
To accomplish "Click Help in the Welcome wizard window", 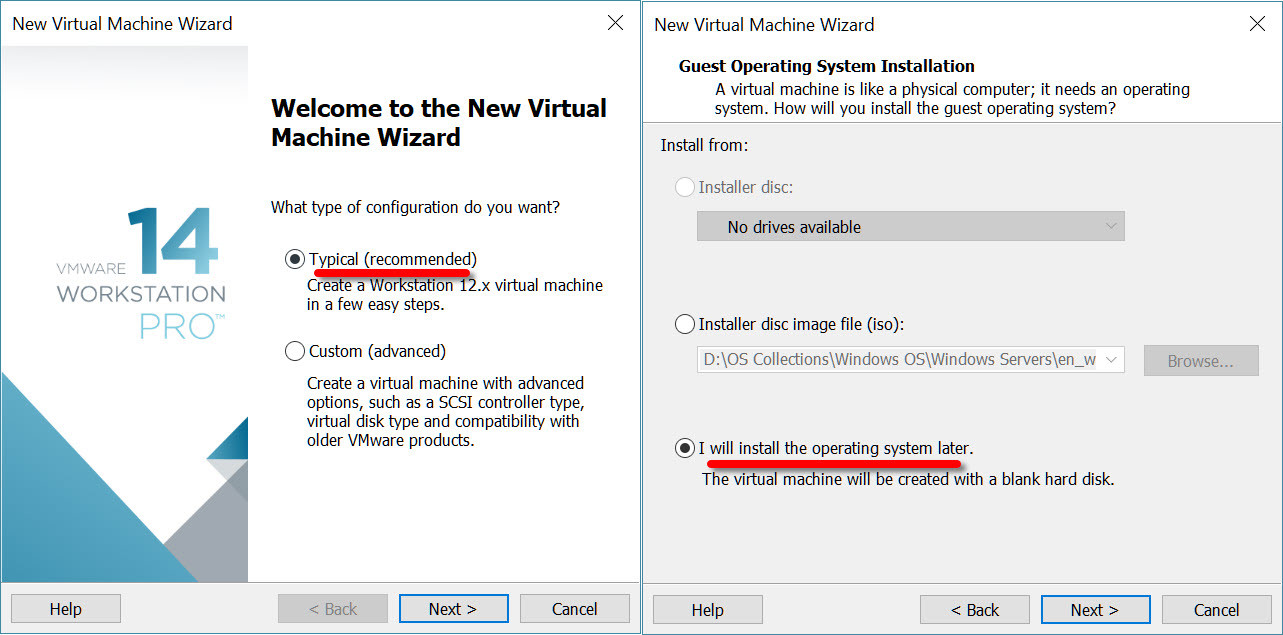I will click(66, 609).
